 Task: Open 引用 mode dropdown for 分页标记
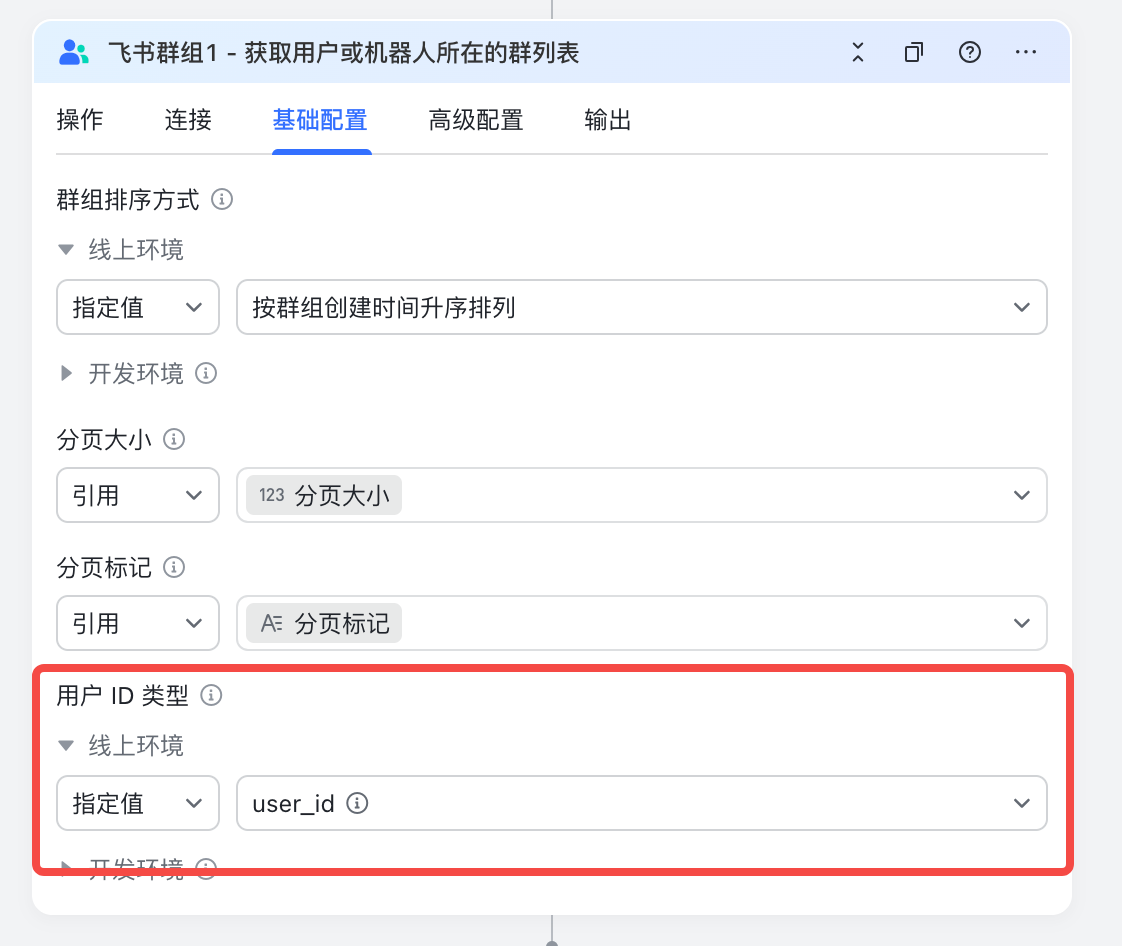tap(138, 623)
